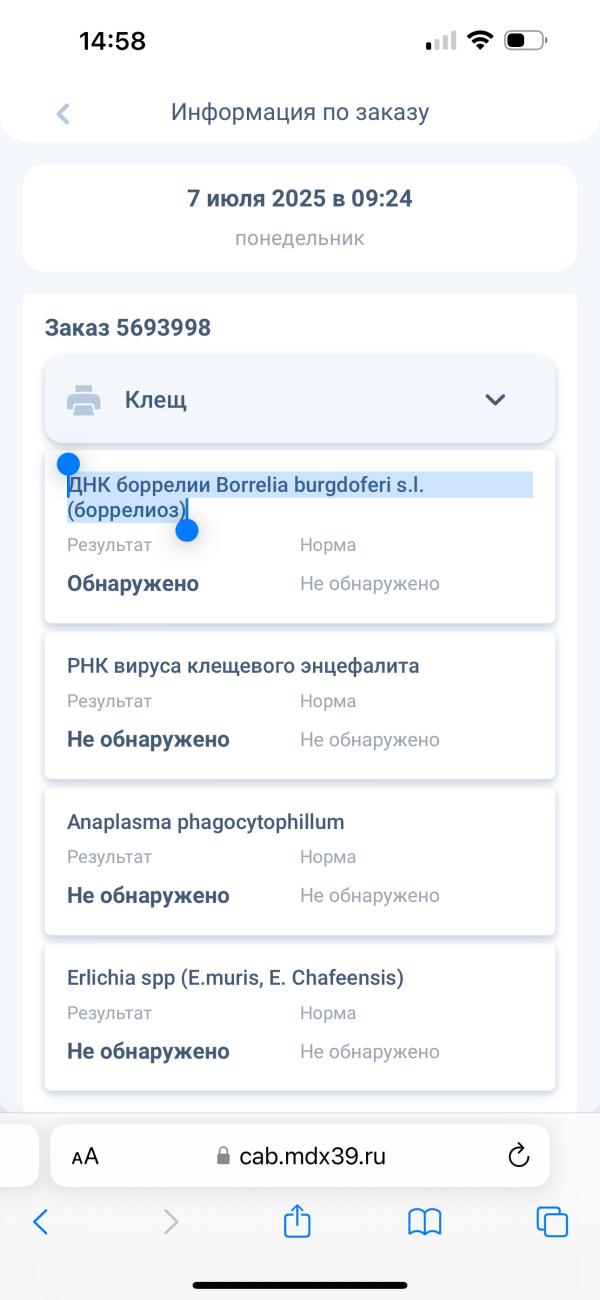Select the Anaplasma phagocytophillum result card

tap(300, 861)
